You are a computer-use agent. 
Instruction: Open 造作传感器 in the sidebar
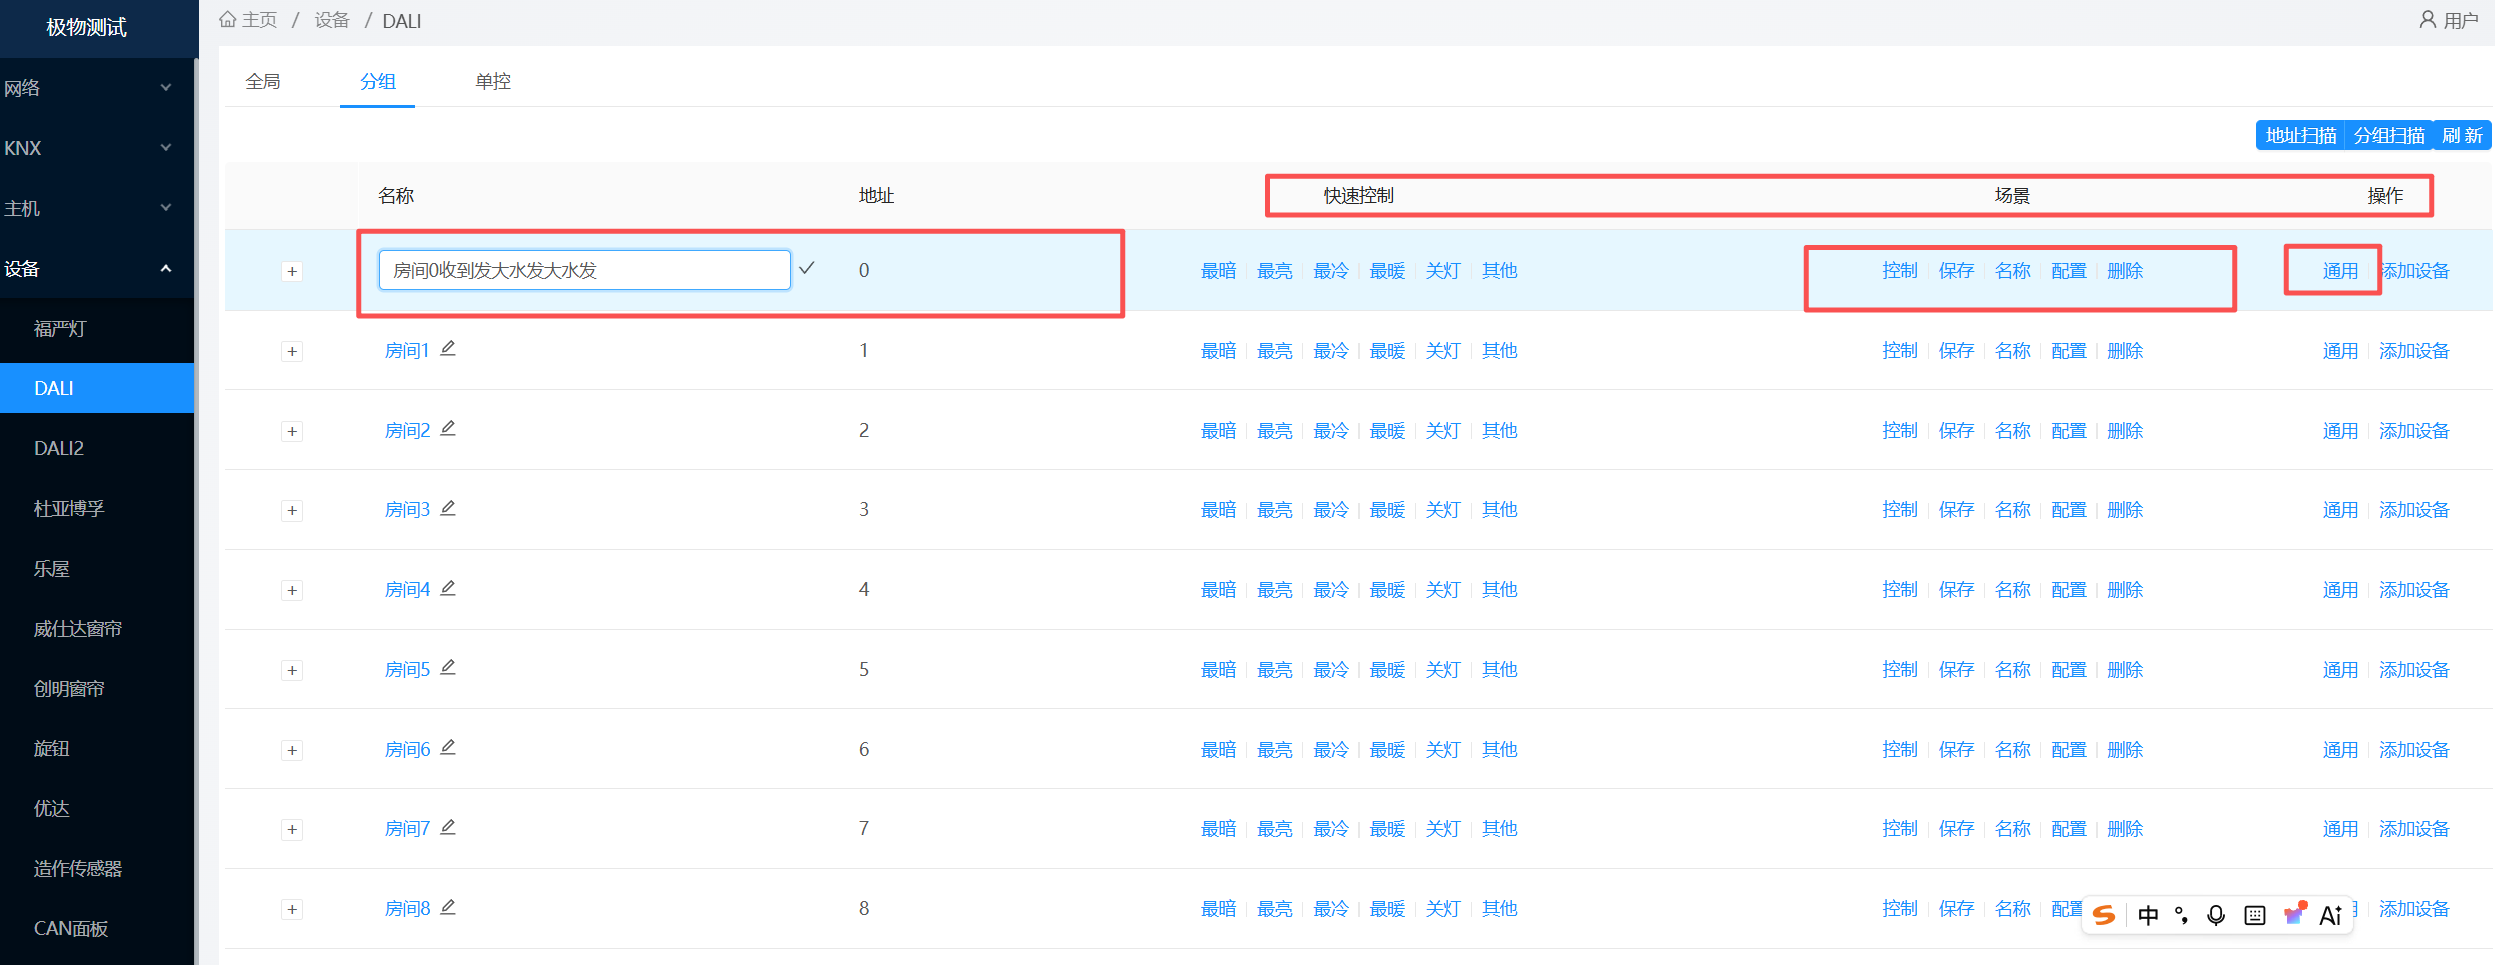[x=97, y=868]
